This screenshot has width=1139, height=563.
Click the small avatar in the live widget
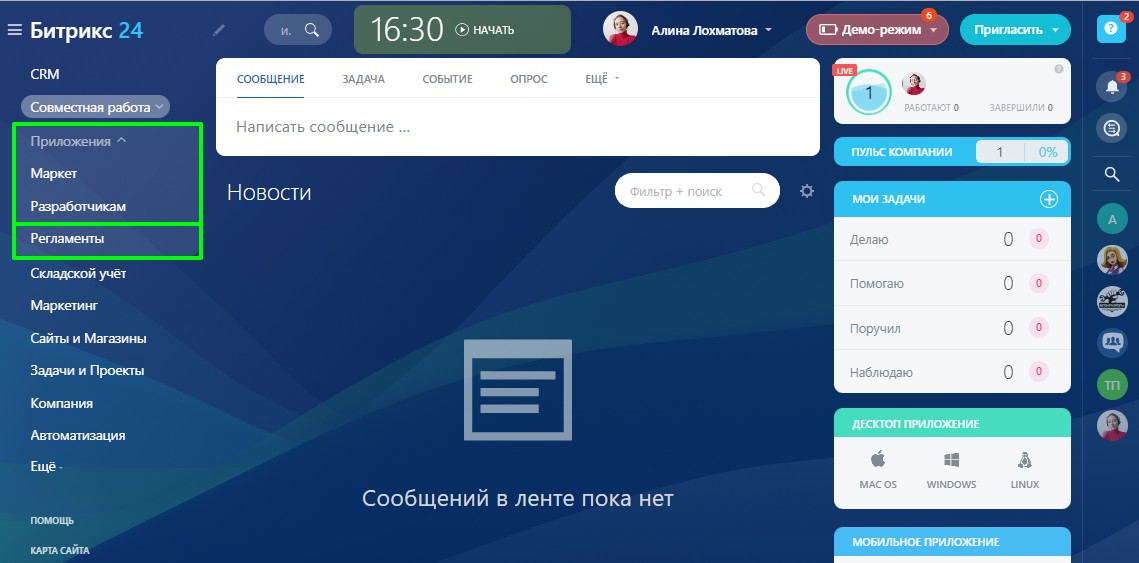tap(914, 84)
